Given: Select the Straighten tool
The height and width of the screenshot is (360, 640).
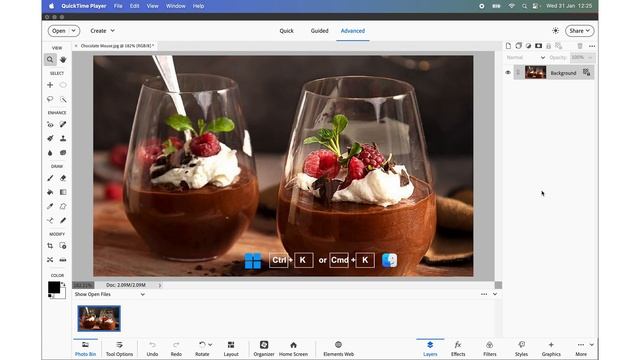Looking at the screenshot, I should 63,260.
